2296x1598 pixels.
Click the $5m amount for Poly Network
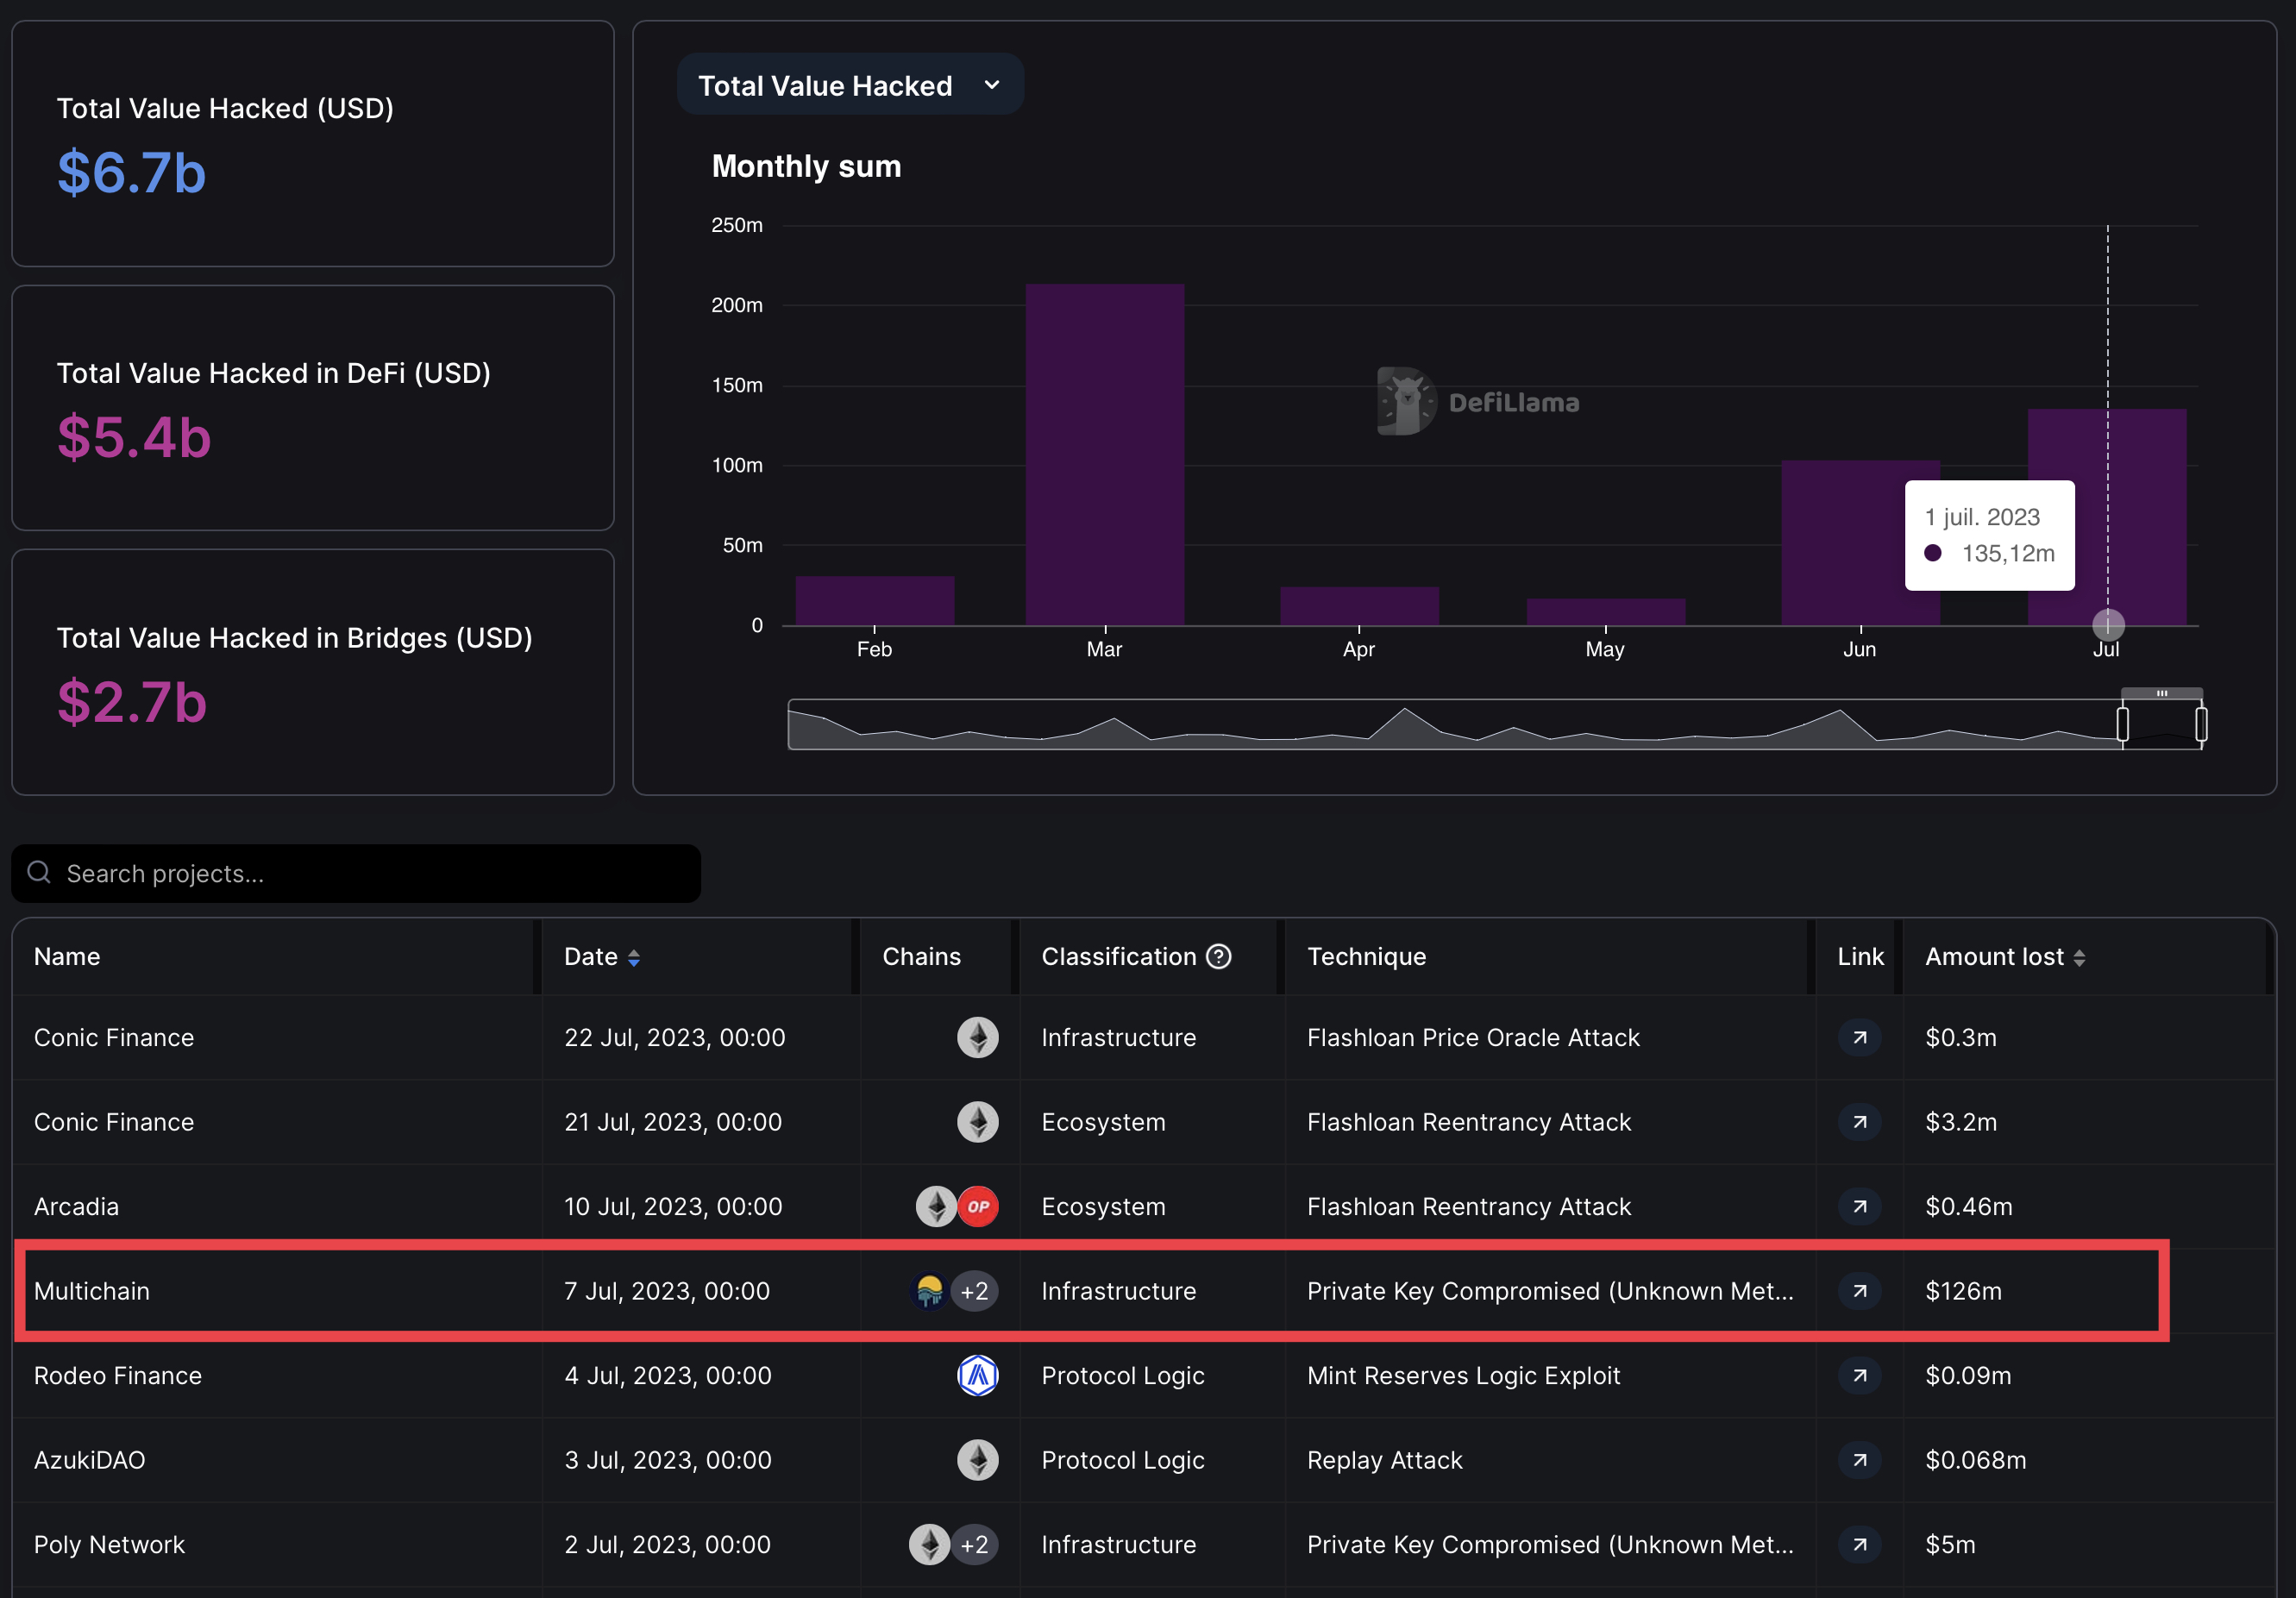tap(1950, 1545)
